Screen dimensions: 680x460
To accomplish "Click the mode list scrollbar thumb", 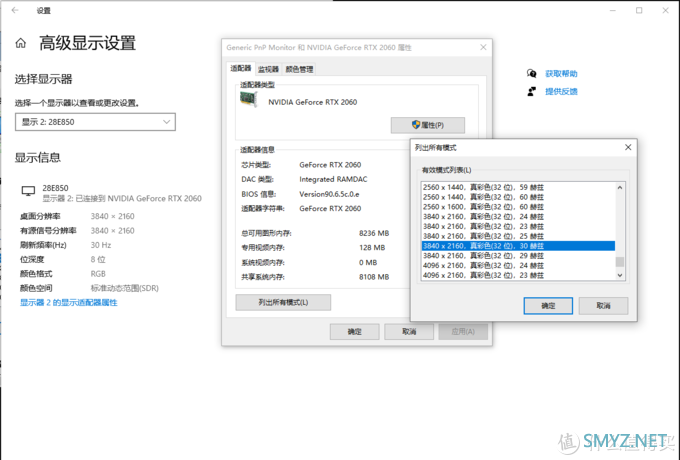I will pos(620,262).
